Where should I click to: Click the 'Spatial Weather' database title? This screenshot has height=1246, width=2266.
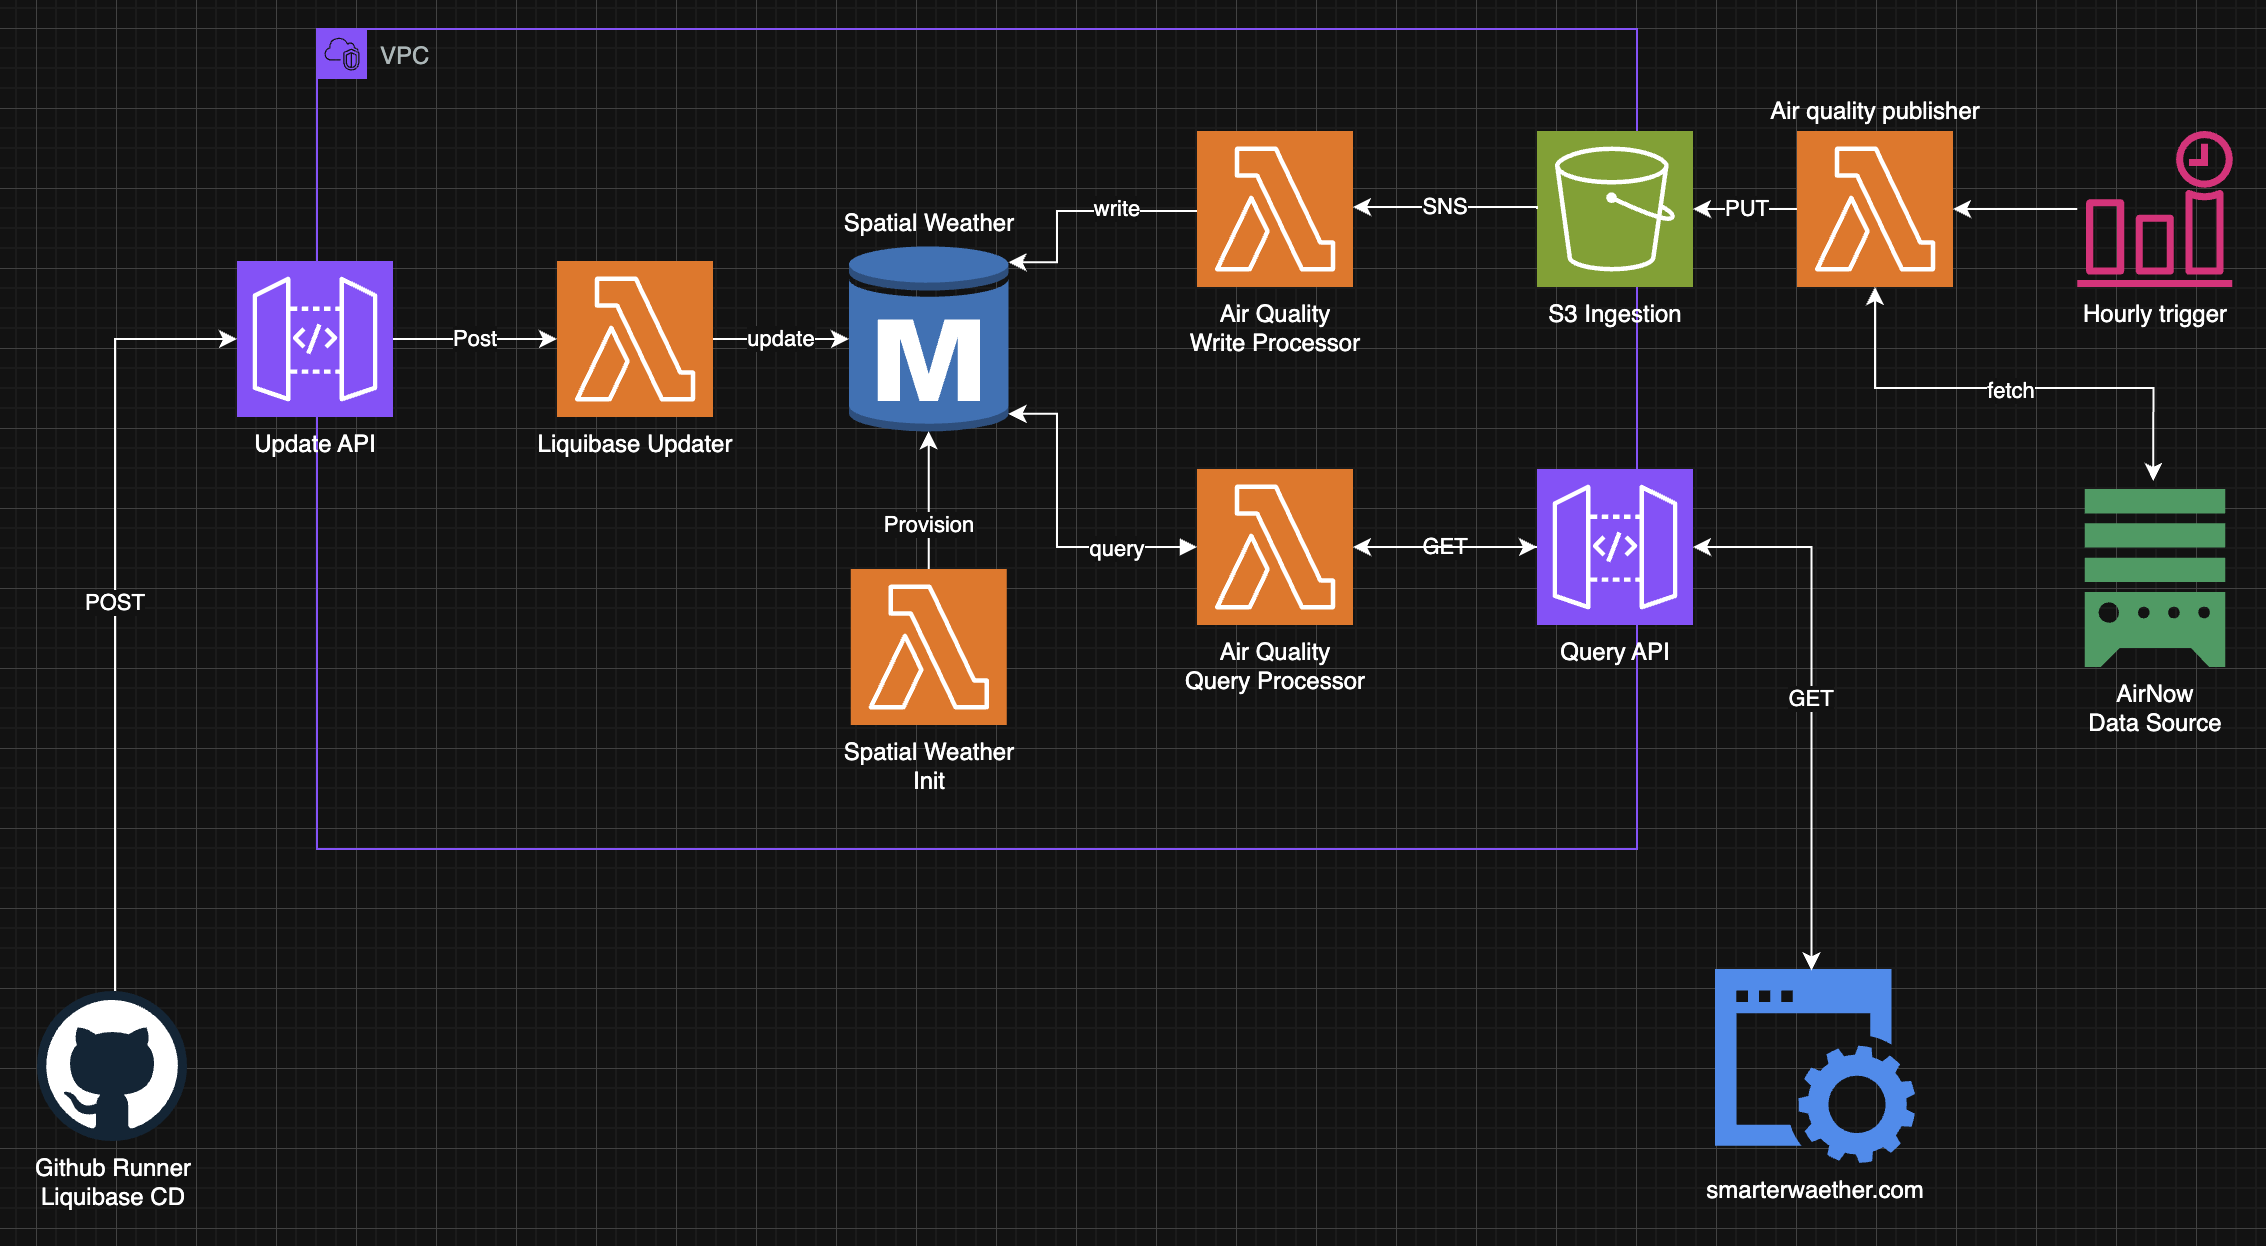929,222
